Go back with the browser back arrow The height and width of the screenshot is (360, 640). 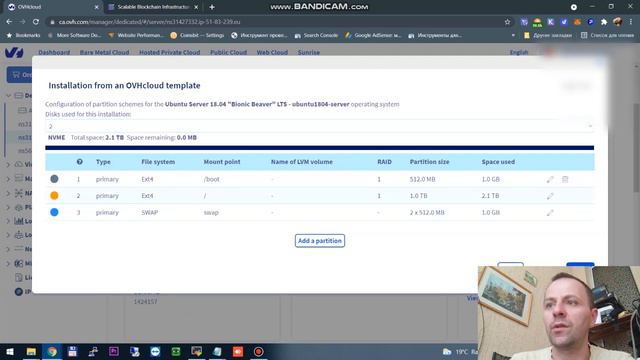pos(9,22)
